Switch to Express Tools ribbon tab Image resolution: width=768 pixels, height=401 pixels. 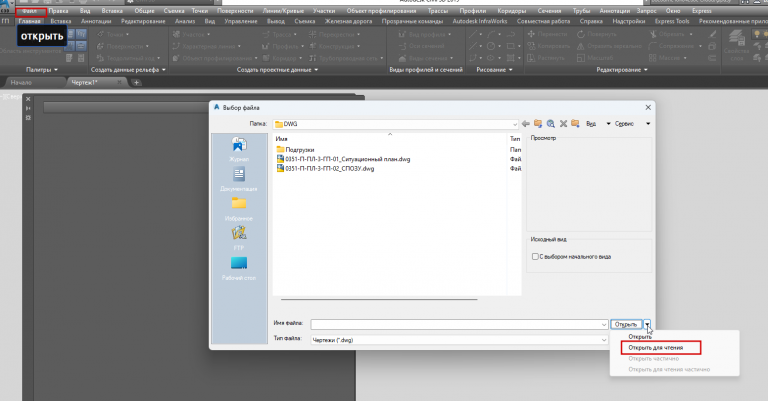[672, 21]
